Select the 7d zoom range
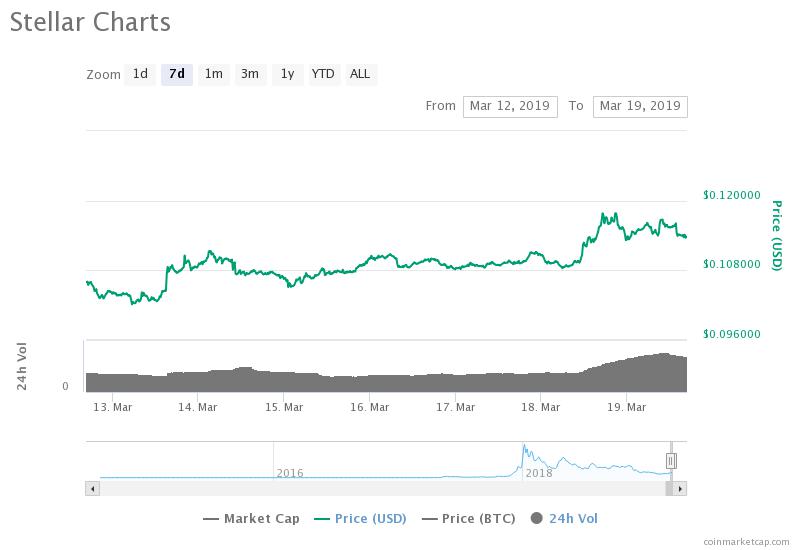 [177, 74]
